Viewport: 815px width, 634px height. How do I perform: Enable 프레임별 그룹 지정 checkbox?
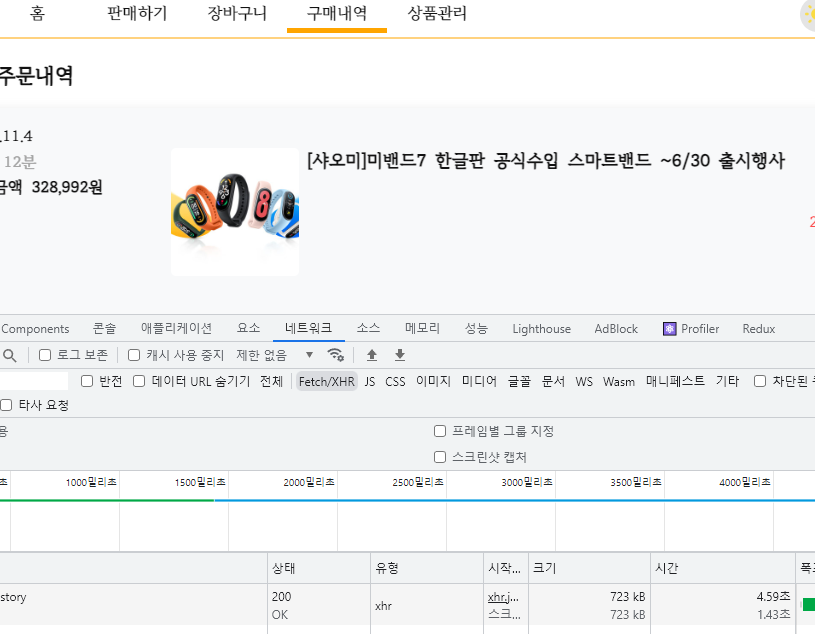[439, 430]
